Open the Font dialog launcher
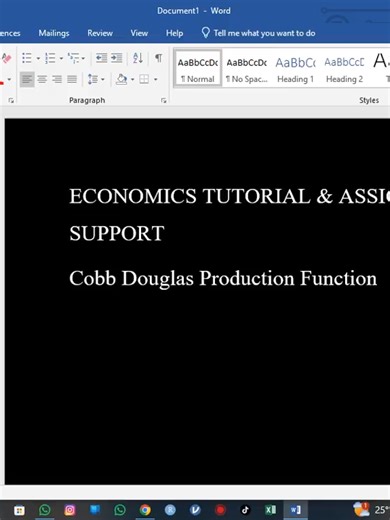 (x=11, y=100)
